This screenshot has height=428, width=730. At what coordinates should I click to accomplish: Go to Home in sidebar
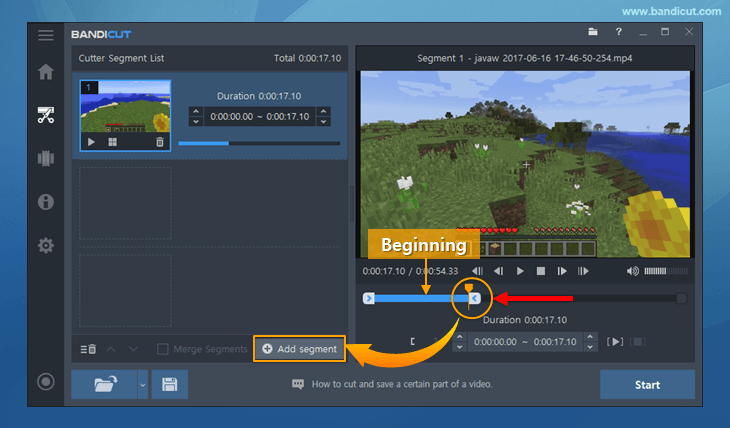[x=46, y=72]
